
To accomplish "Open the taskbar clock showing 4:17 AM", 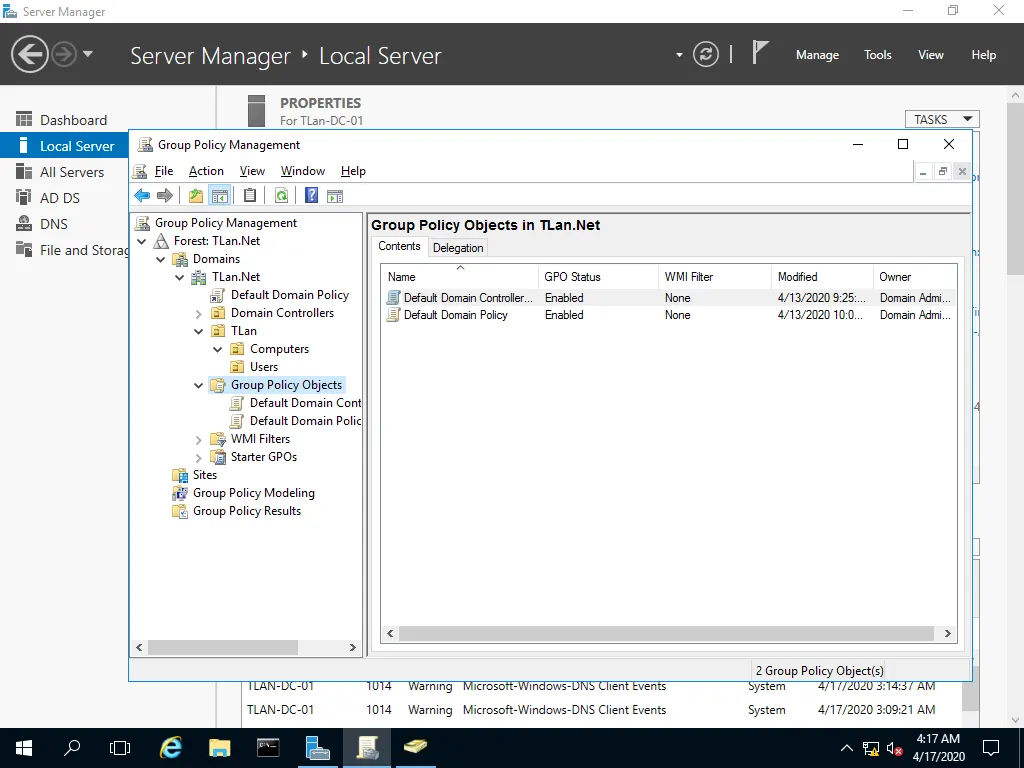I will coord(938,748).
